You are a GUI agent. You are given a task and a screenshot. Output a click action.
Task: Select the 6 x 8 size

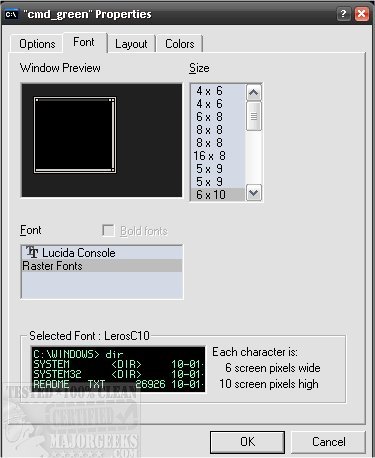click(x=218, y=117)
